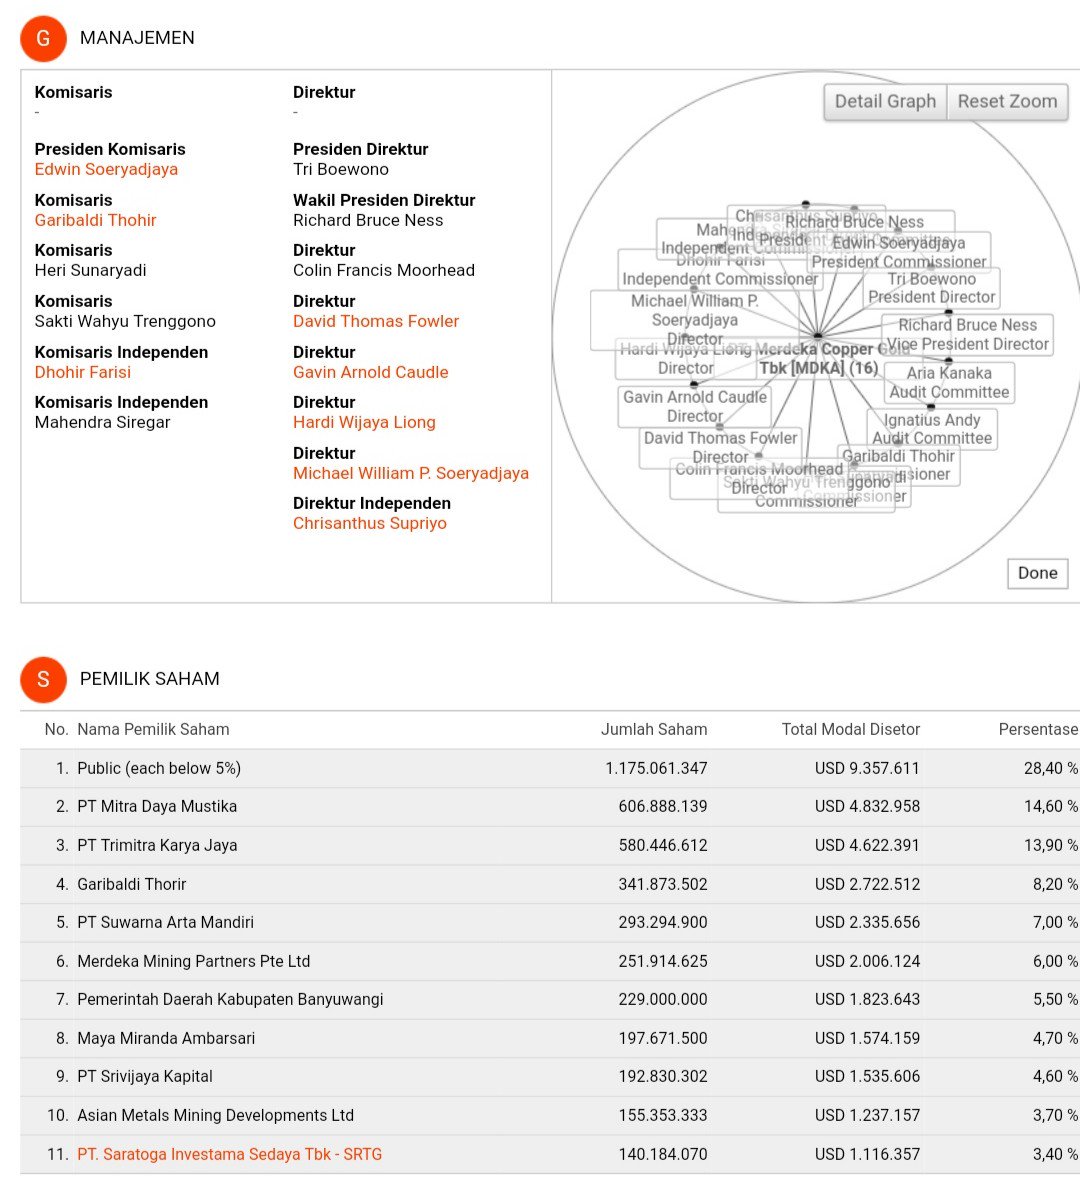
Task: Select Pemerintah Daerah Kabupaten Banyuwangi row
Action: pos(550,1000)
